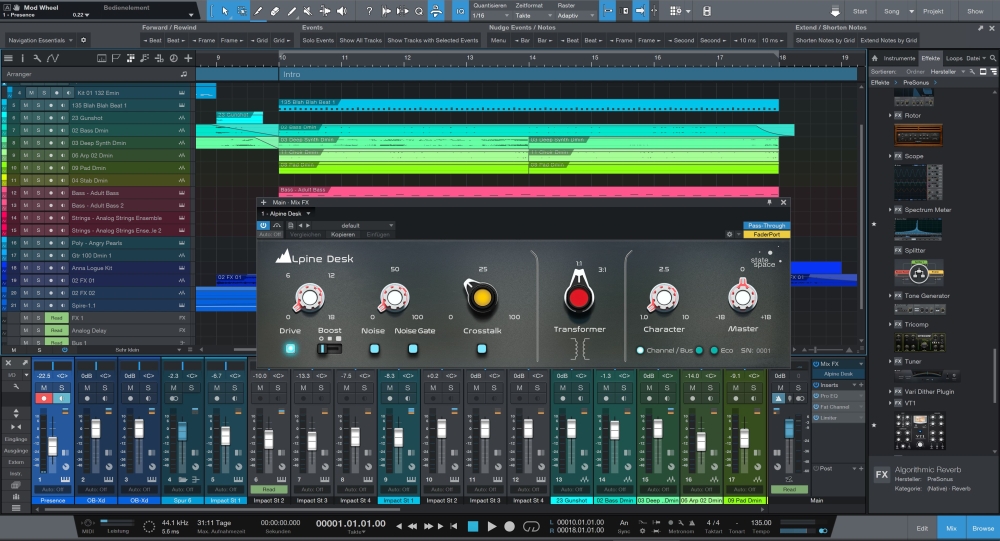Toggle the IQ input quantize button
Viewport: 1000px width, 541px height.
460,11
